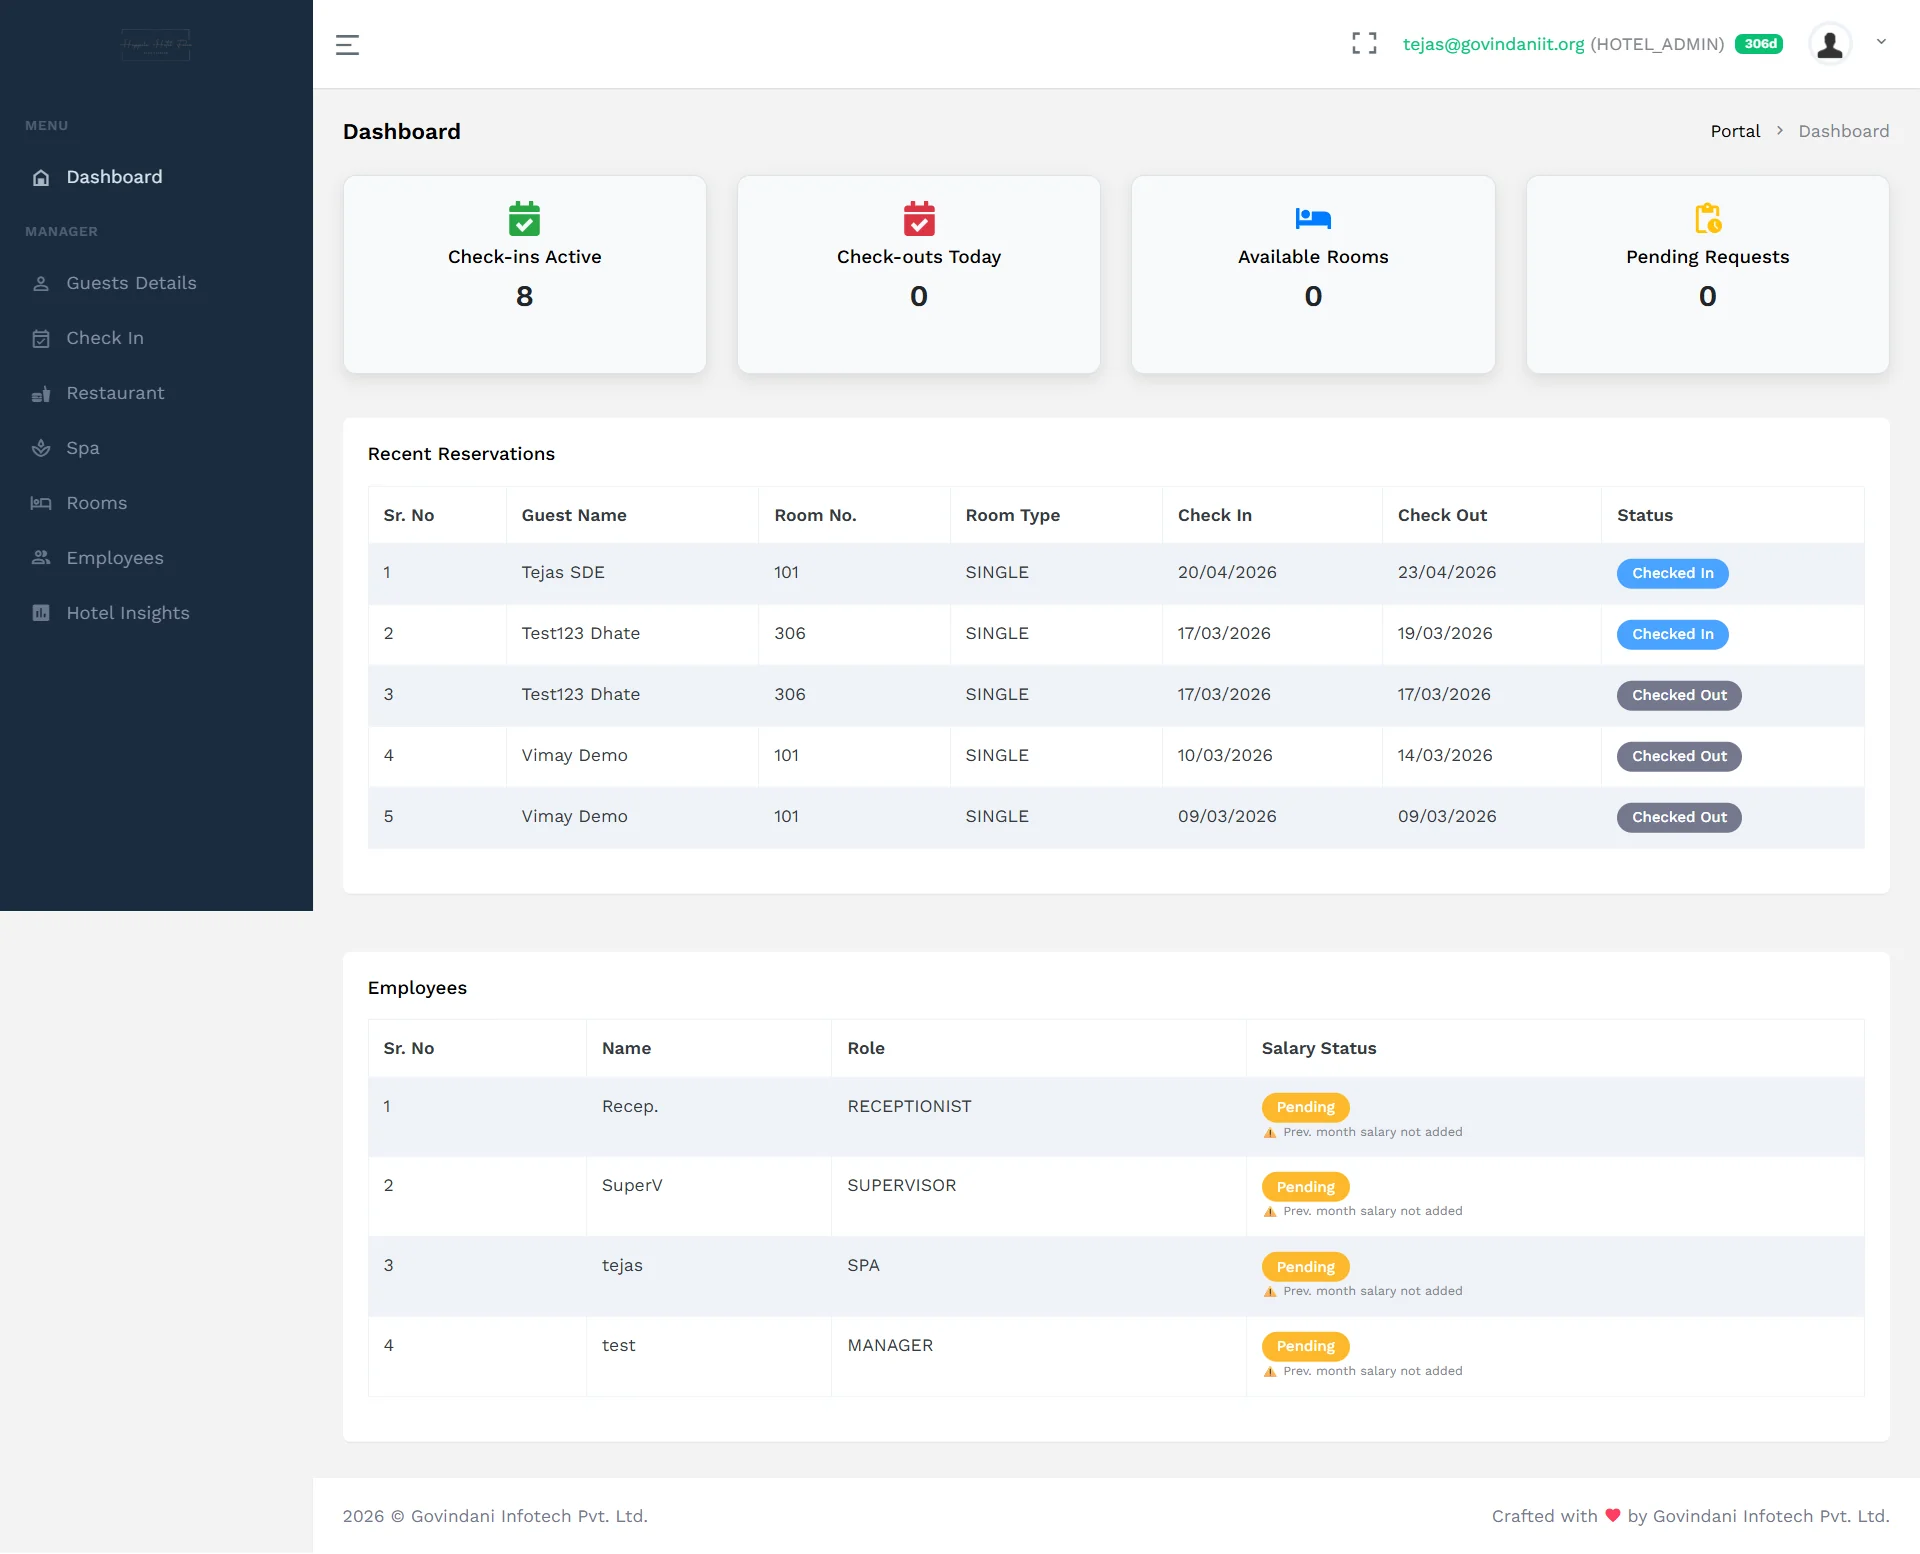This screenshot has width=1920, height=1554.
Task: Click the Spa lotus icon
Action: pyautogui.click(x=41, y=448)
